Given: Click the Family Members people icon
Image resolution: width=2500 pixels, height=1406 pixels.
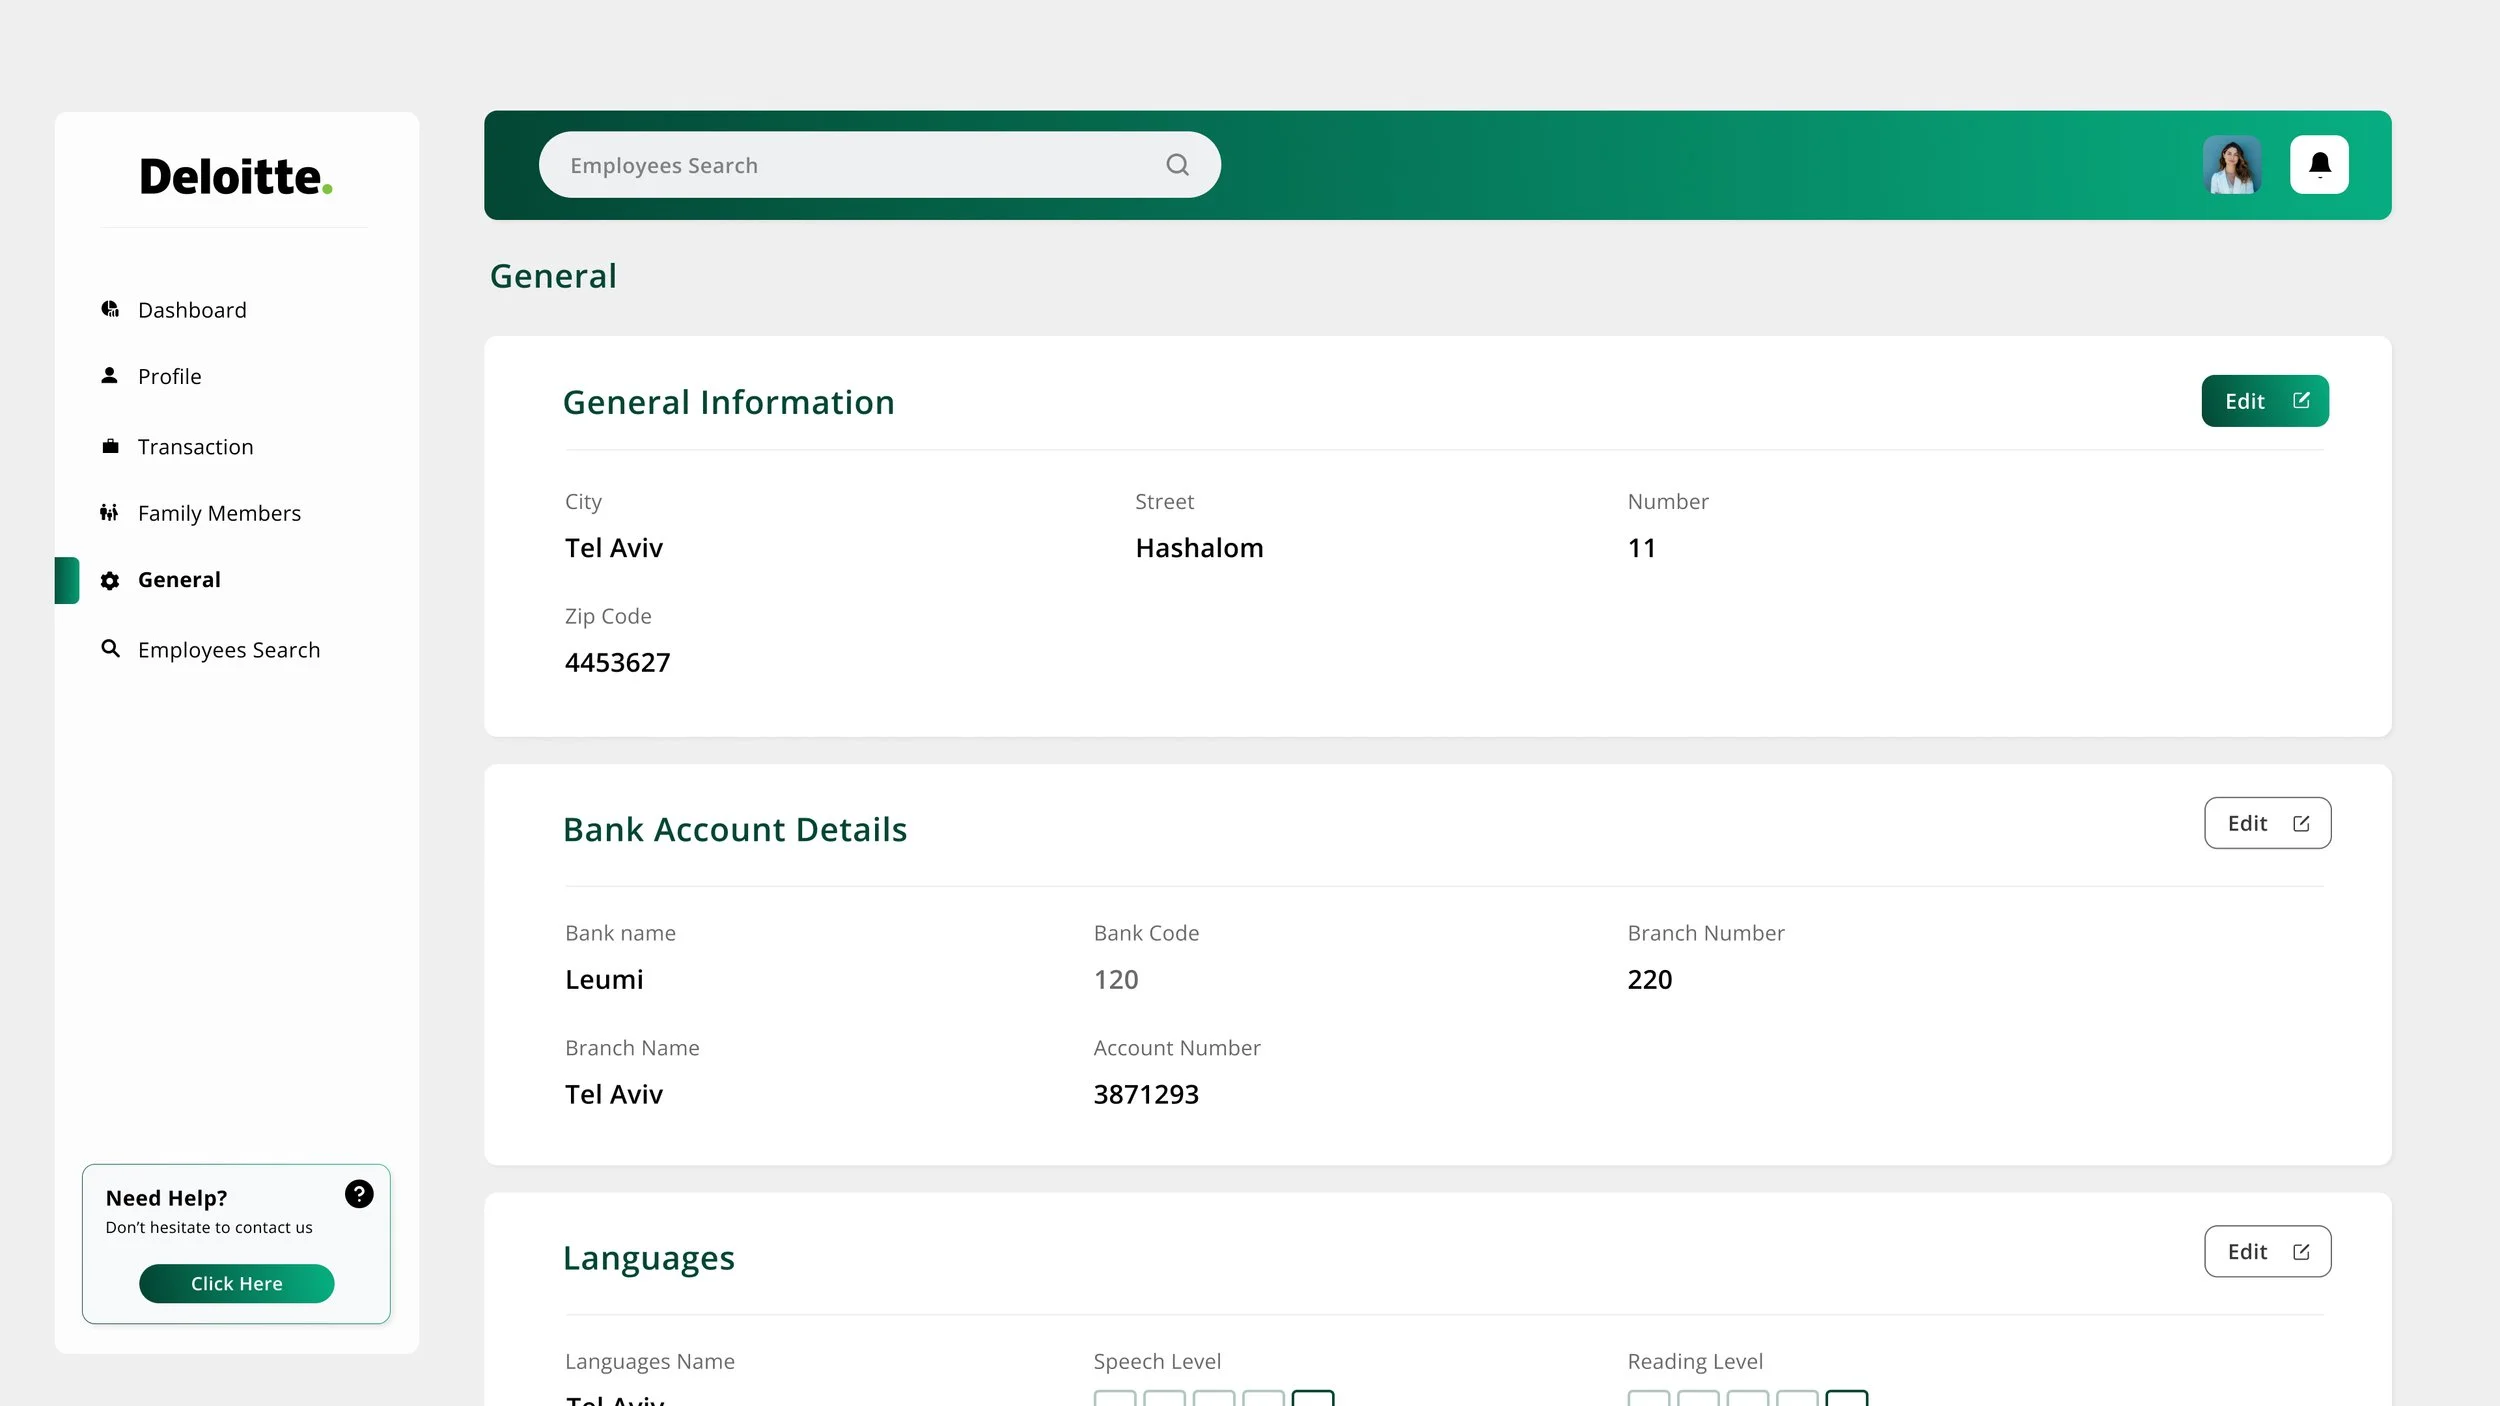Looking at the screenshot, I should click(109, 513).
